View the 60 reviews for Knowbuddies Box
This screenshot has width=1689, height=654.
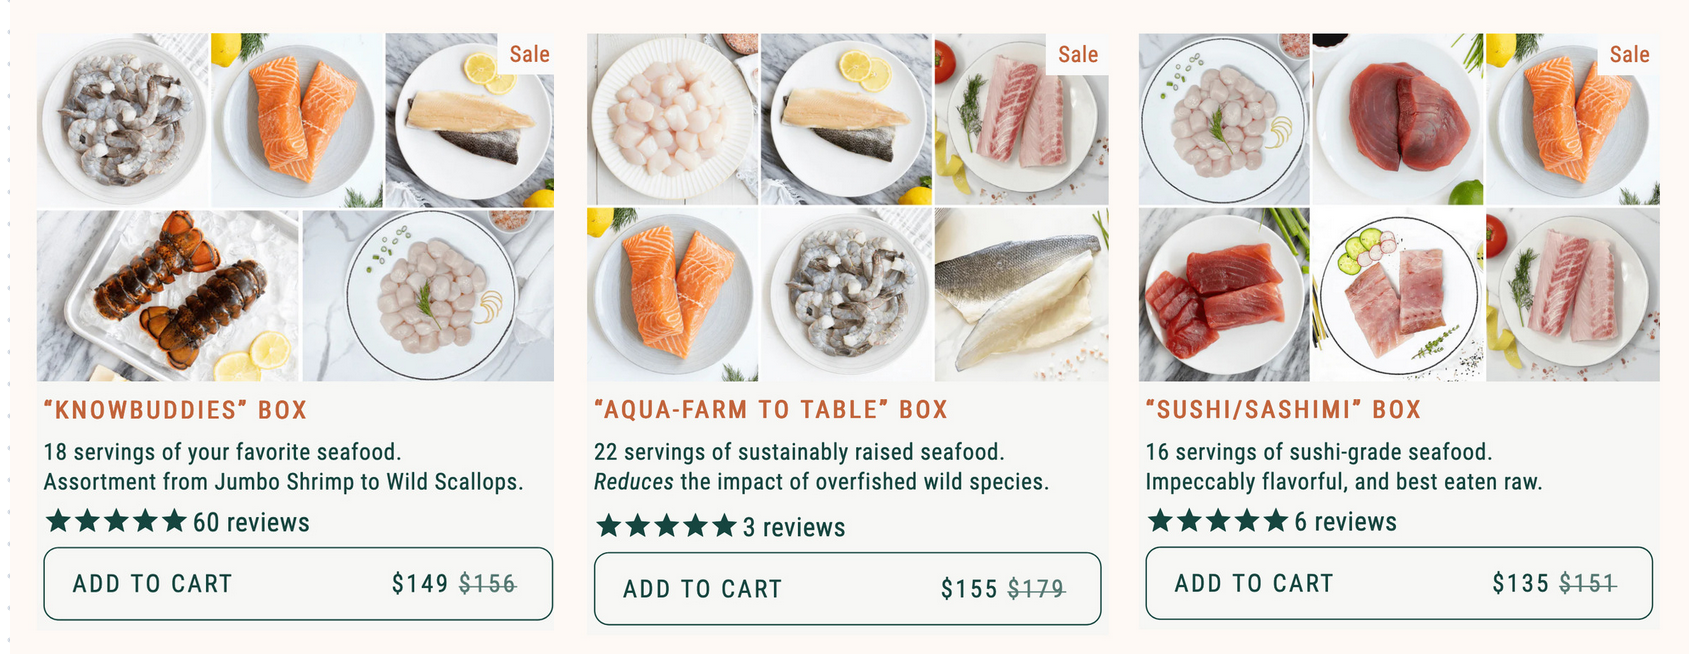[x=251, y=523]
